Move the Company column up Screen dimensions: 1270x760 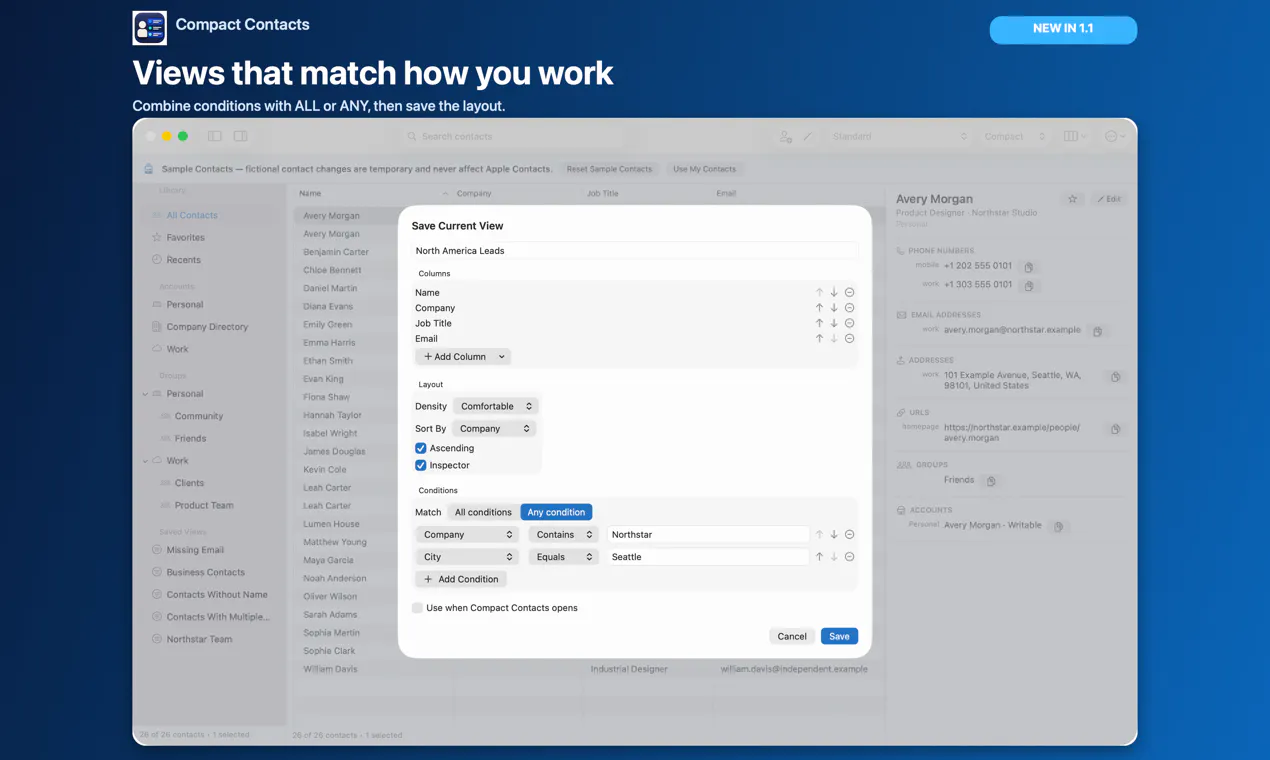click(x=819, y=308)
